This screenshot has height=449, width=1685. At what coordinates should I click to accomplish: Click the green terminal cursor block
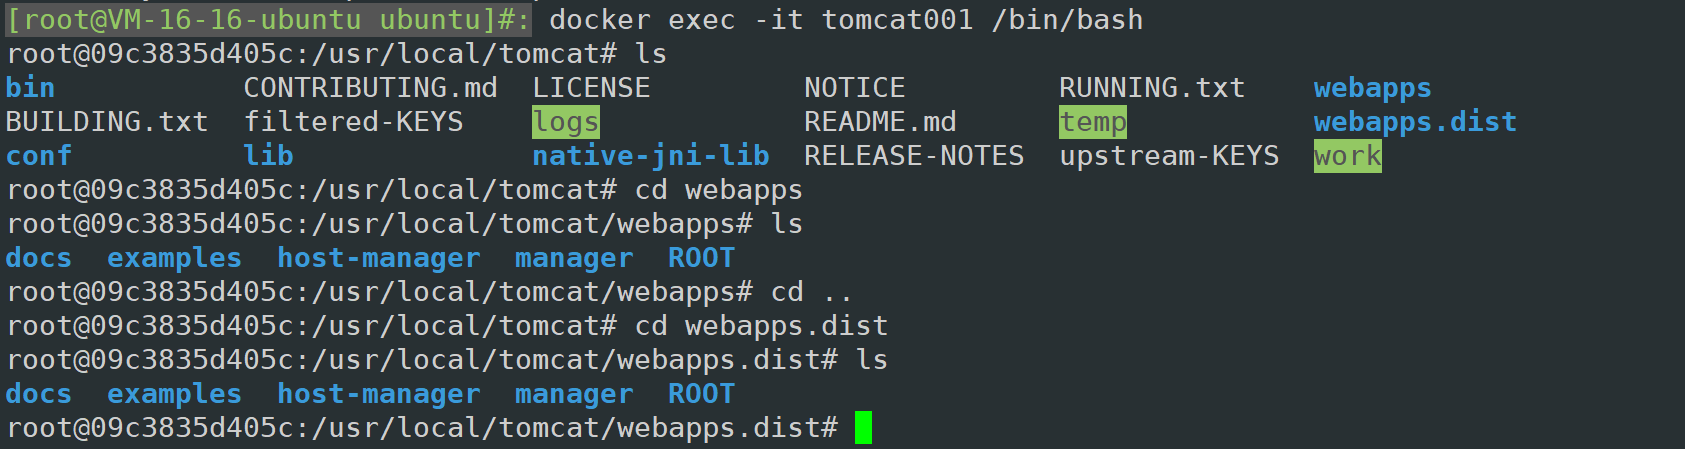(863, 428)
